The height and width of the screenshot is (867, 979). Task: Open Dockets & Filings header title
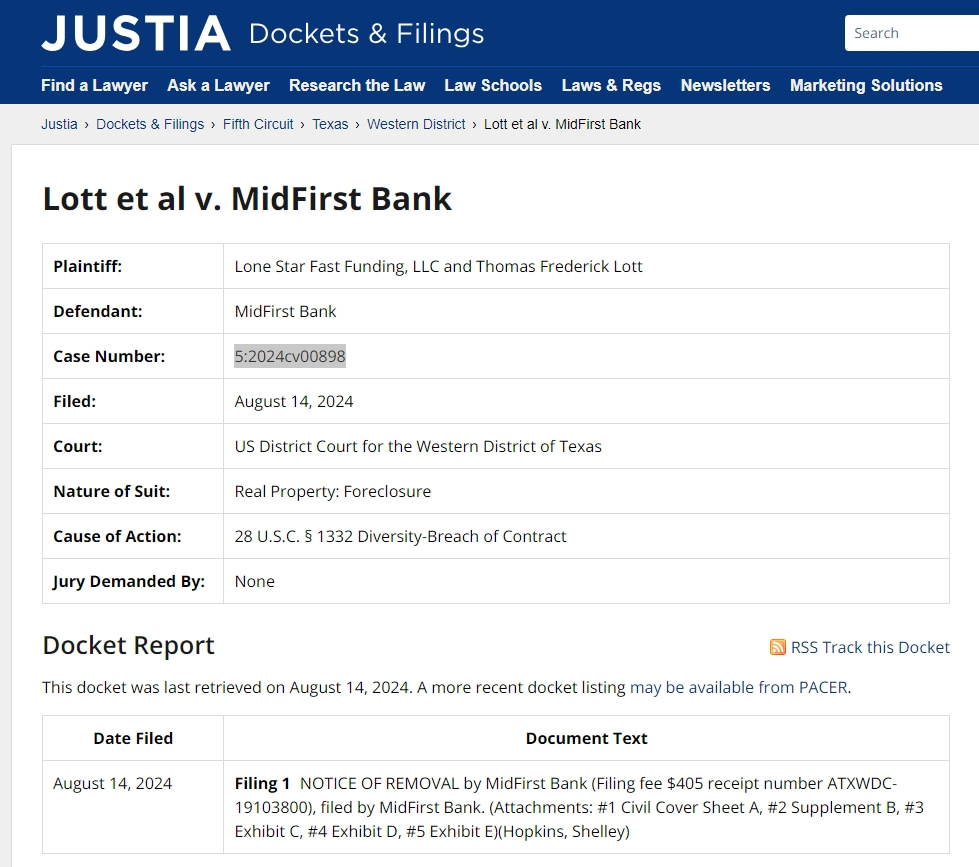coord(367,34)
